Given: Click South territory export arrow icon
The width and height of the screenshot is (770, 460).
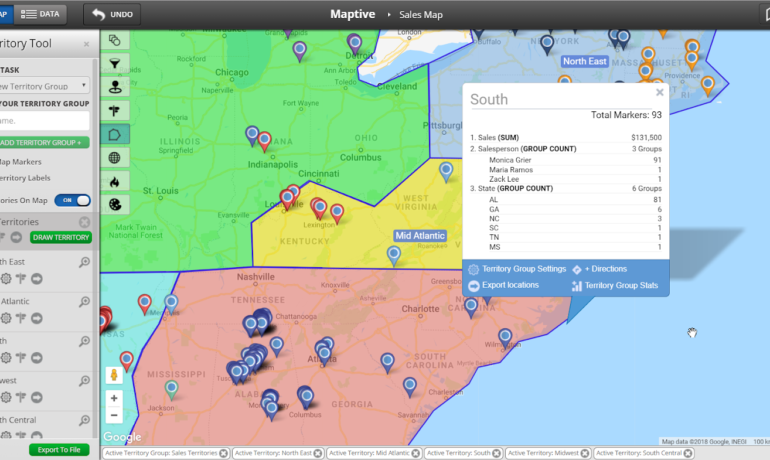Looking at the screenshot, I should click(x=37, y=358).
